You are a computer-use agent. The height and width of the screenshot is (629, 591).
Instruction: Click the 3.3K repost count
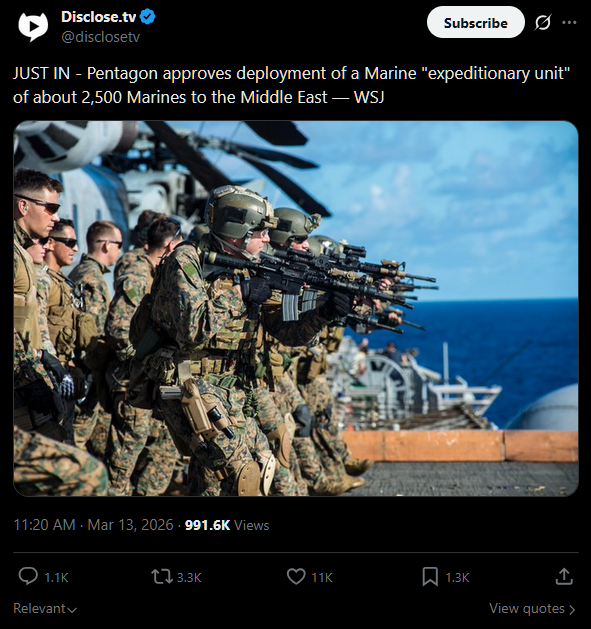(189, 577)
